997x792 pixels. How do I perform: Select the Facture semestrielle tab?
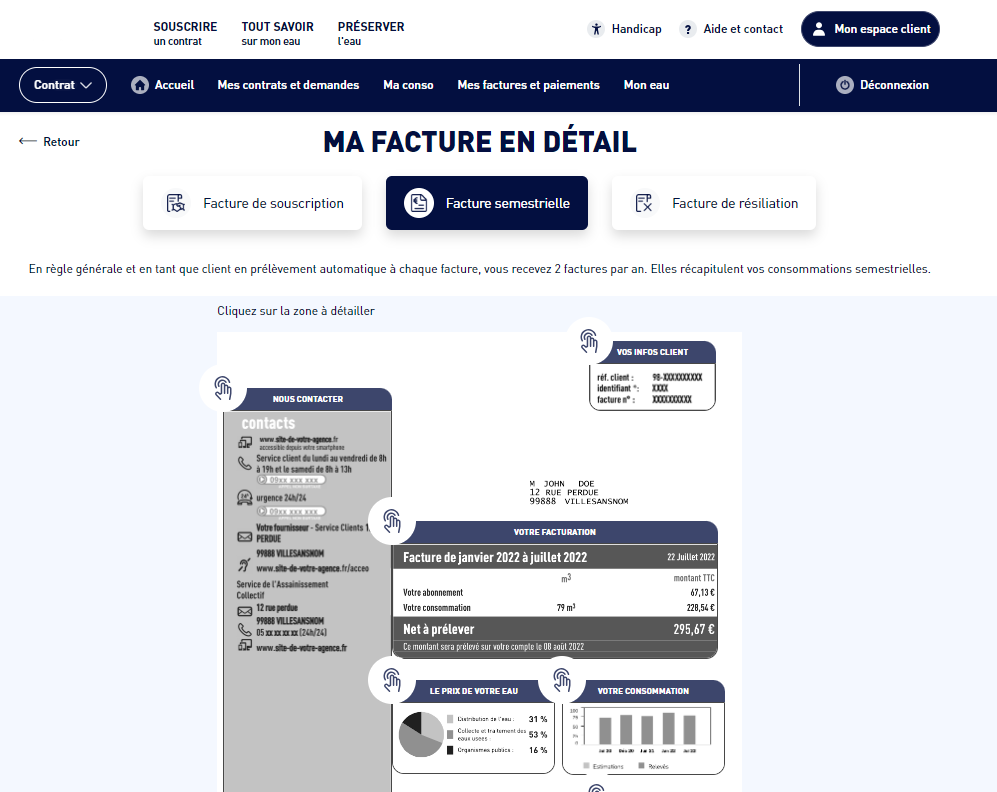pyautogui.click(x=487, y=203)
